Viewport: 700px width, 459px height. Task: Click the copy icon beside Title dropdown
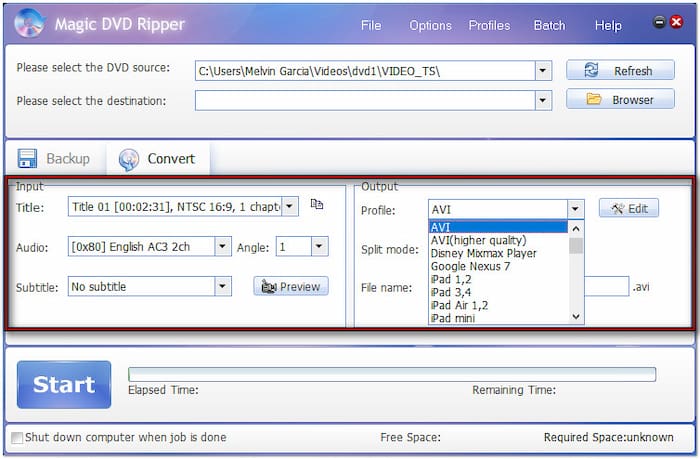coord(317,204)
